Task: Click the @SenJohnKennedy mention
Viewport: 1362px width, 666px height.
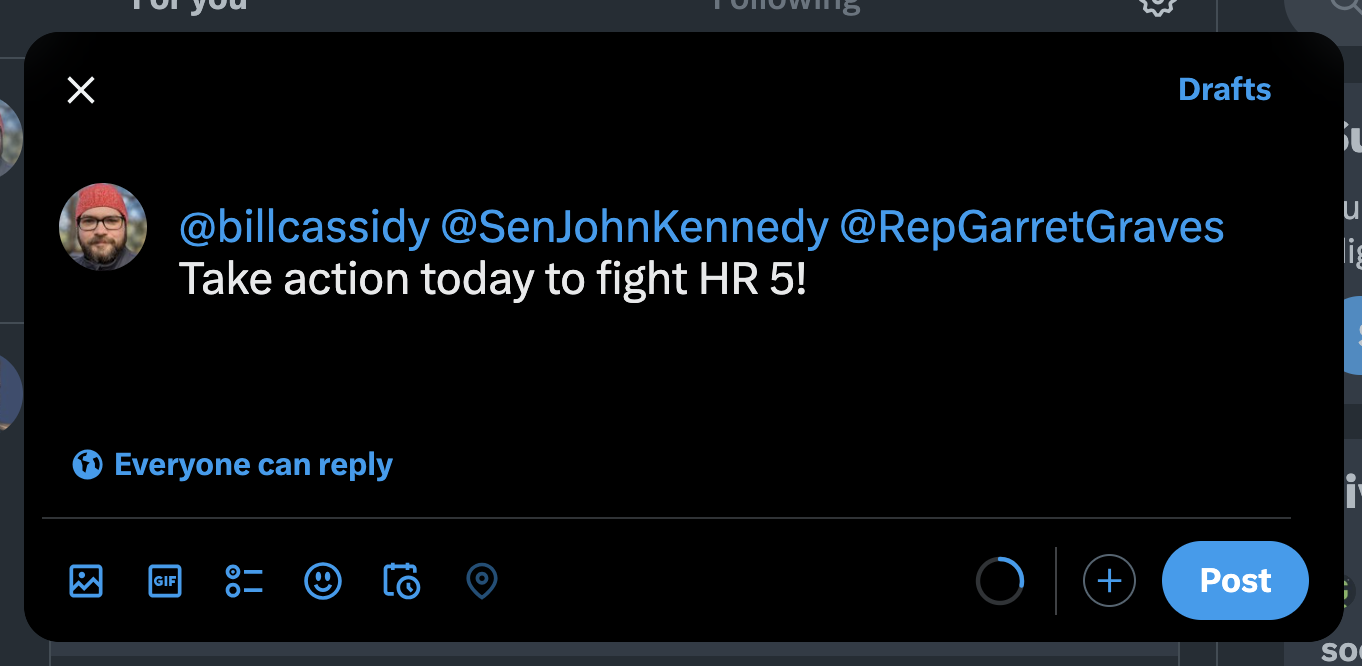Action: pyautogui.click(x=634, y=228)
